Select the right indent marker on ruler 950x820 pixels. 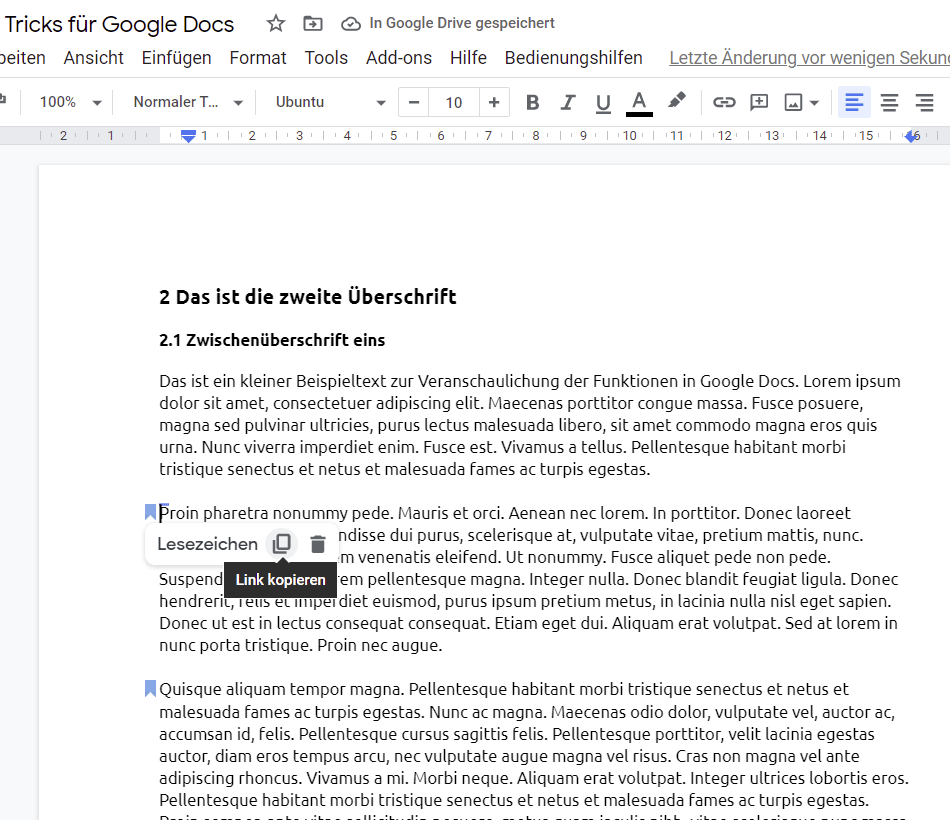click(911, 136)
